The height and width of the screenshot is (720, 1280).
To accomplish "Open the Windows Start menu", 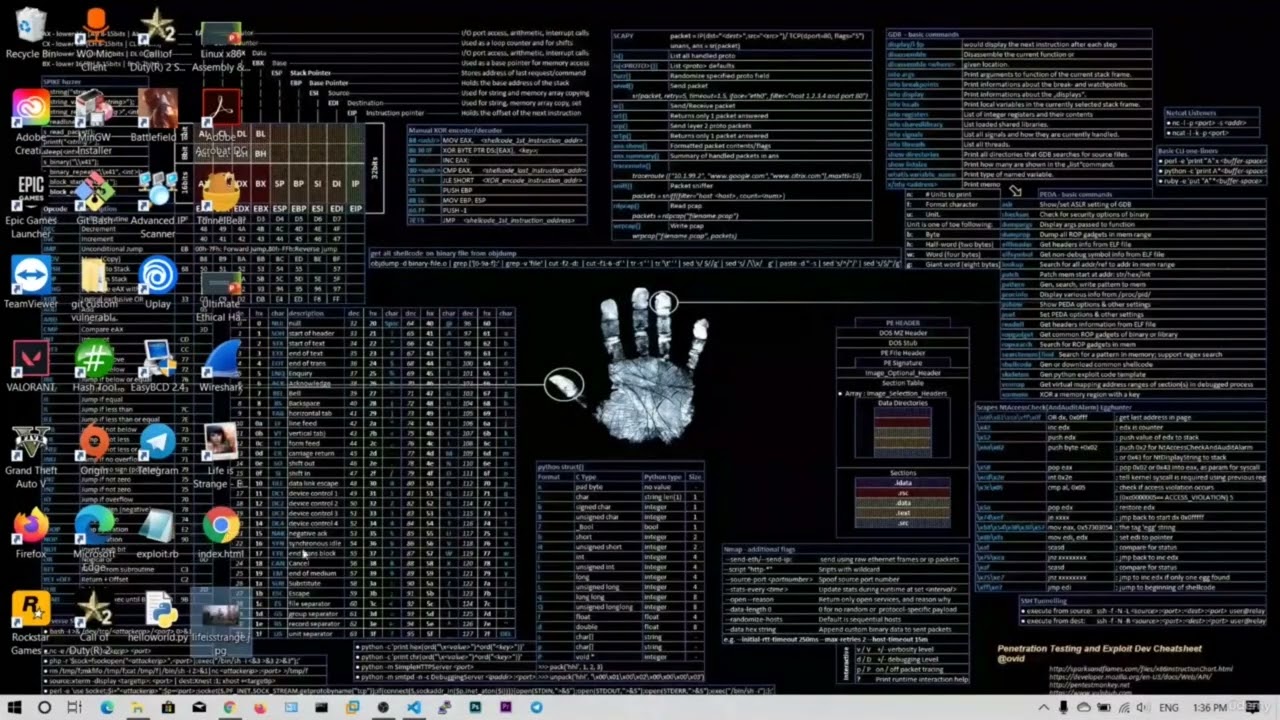I will pyautogui.click(x=14, y=707).
